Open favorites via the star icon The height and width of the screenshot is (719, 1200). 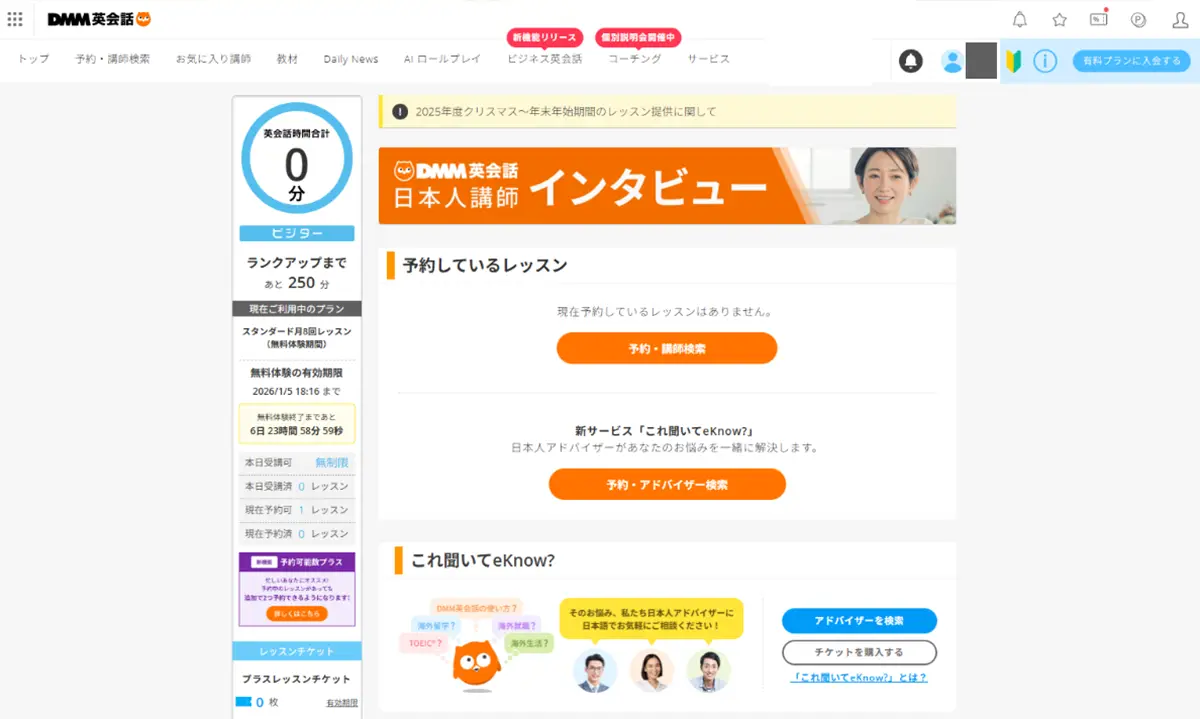pos(1060,19)
